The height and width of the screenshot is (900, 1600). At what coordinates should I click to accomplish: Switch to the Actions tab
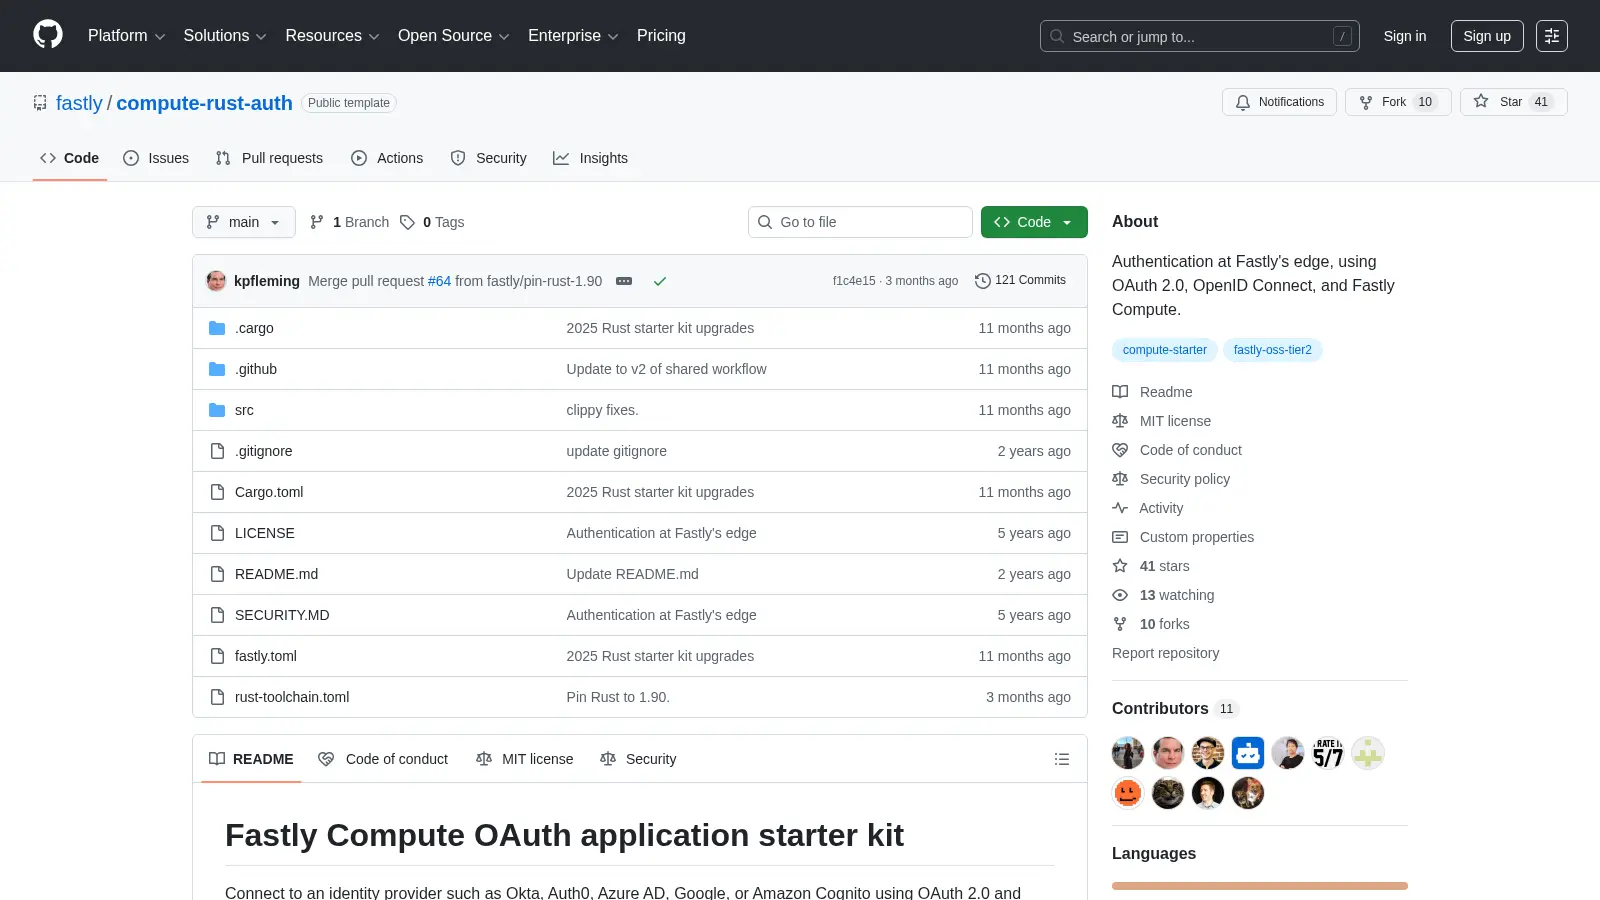pos(387,158)
